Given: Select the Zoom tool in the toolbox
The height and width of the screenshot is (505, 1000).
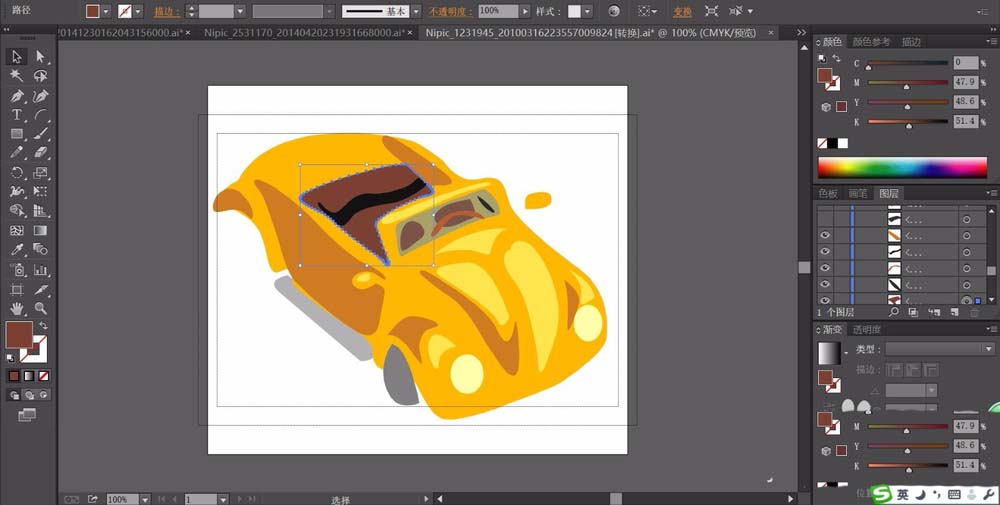Looking at the screenshot, I should pos(41,309).
